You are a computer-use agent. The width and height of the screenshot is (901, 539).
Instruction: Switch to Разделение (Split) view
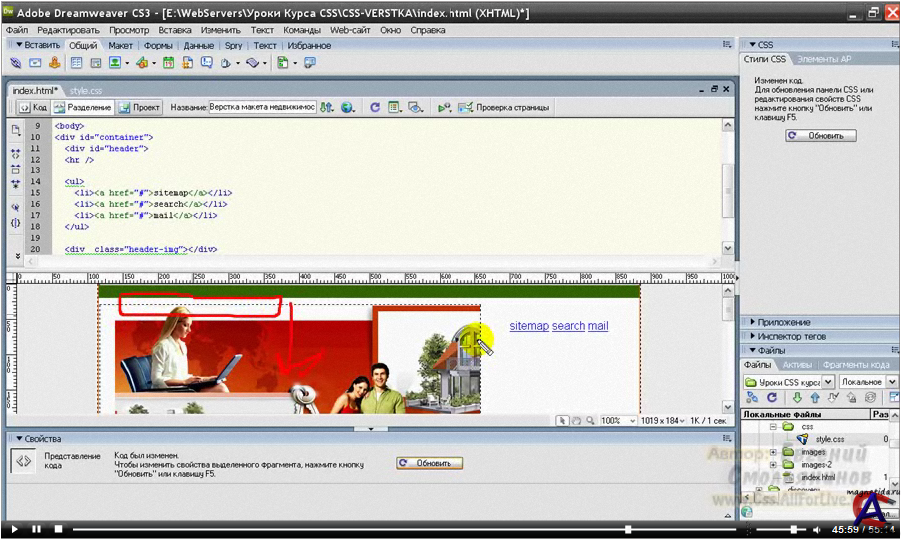coord(83,107)
